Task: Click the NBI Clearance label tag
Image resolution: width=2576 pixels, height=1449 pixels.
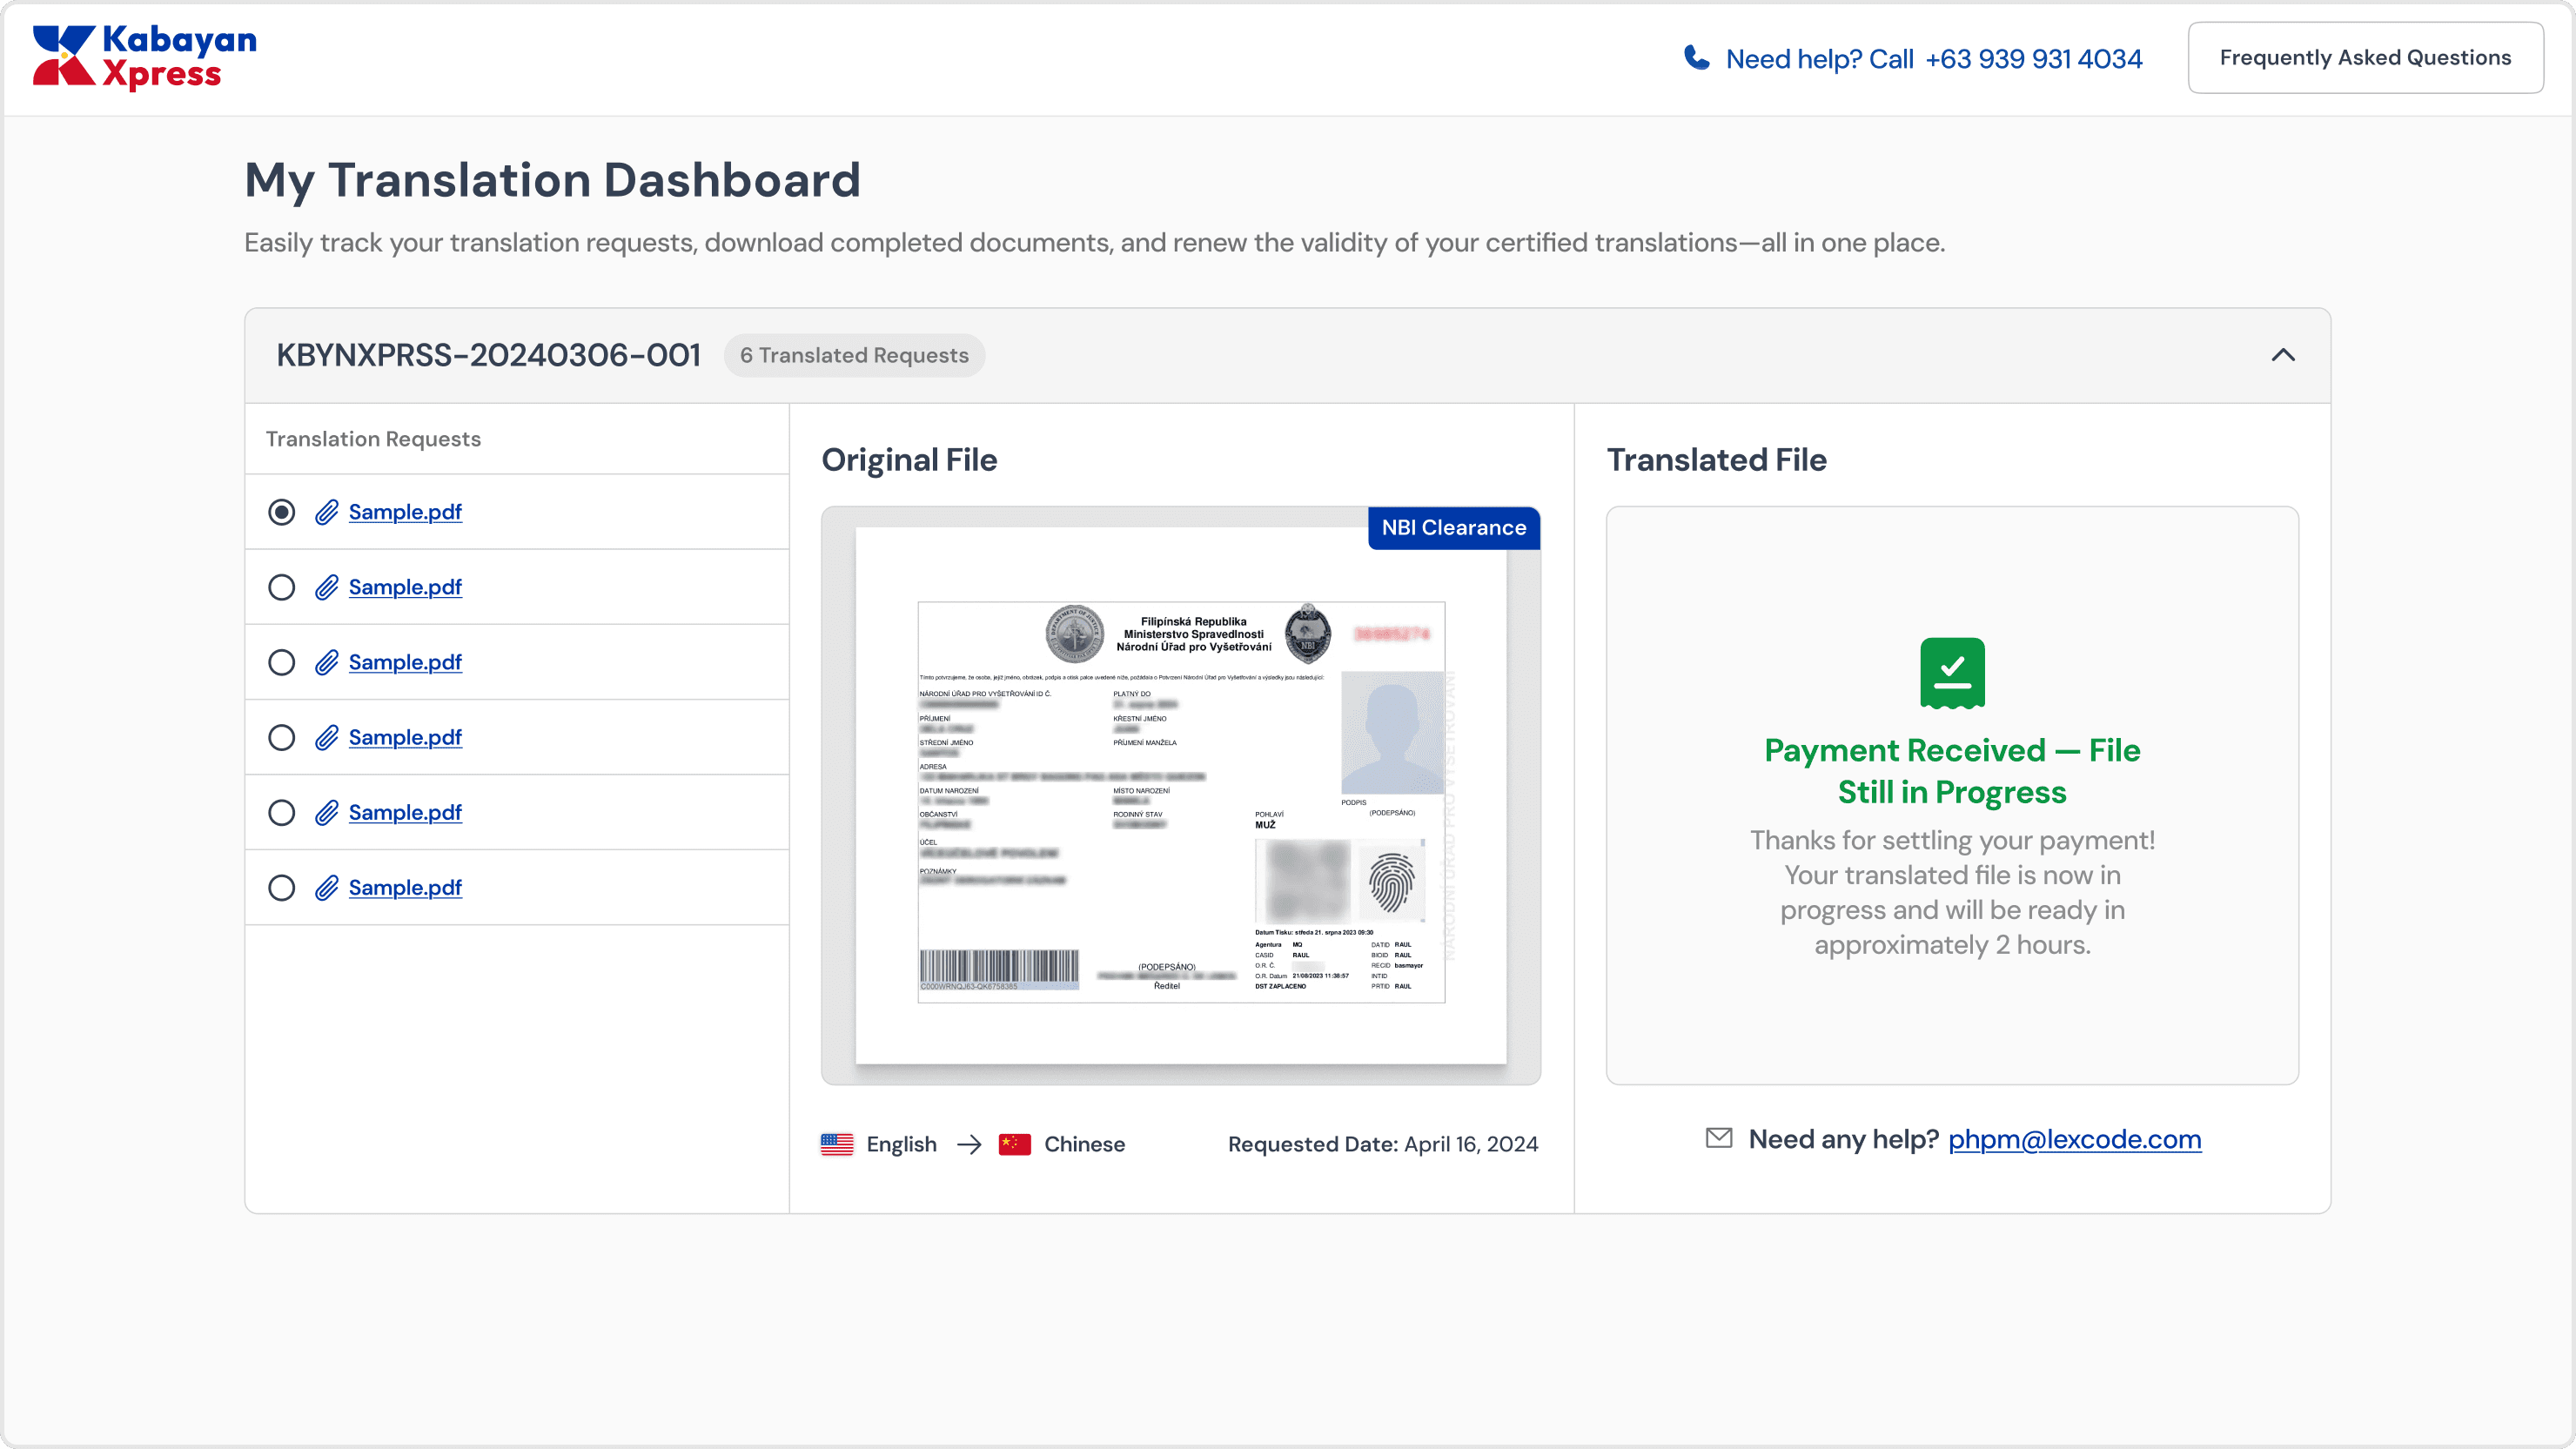Action: pyautogui.click(x=1453, y=528)
